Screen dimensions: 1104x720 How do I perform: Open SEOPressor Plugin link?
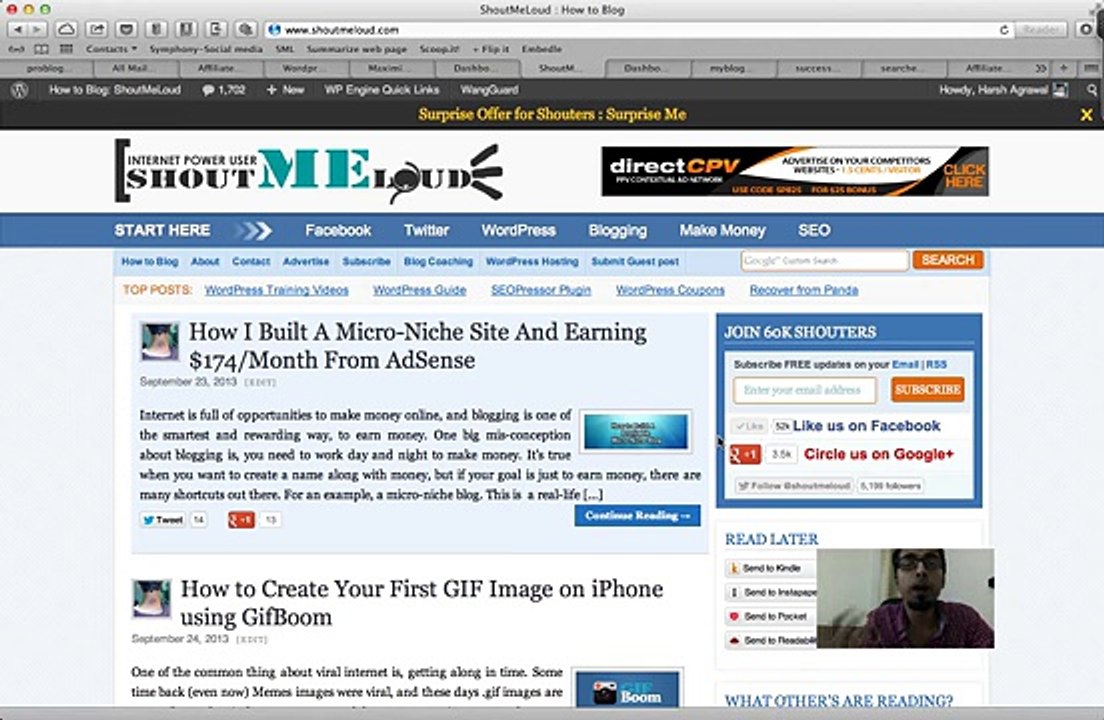[x=541, y=290]
